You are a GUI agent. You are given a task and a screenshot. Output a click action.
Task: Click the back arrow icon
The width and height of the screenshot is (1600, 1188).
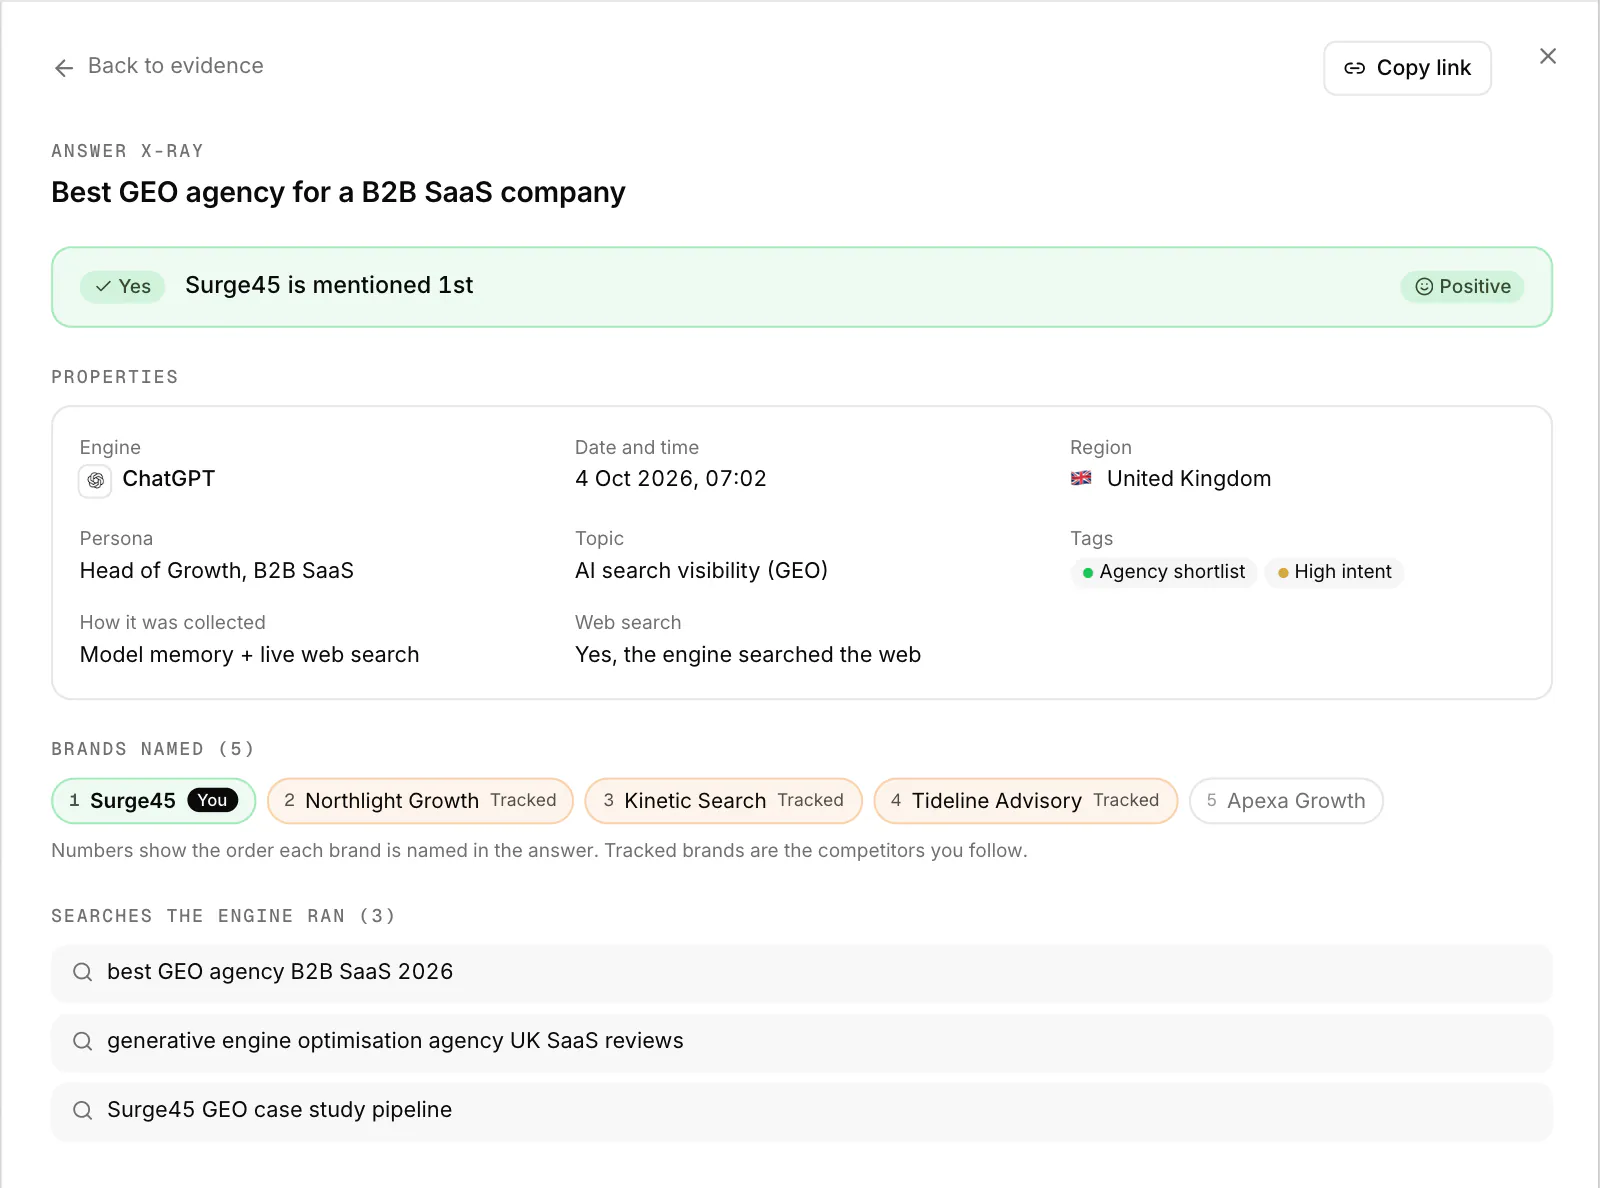tap(64, 68)
